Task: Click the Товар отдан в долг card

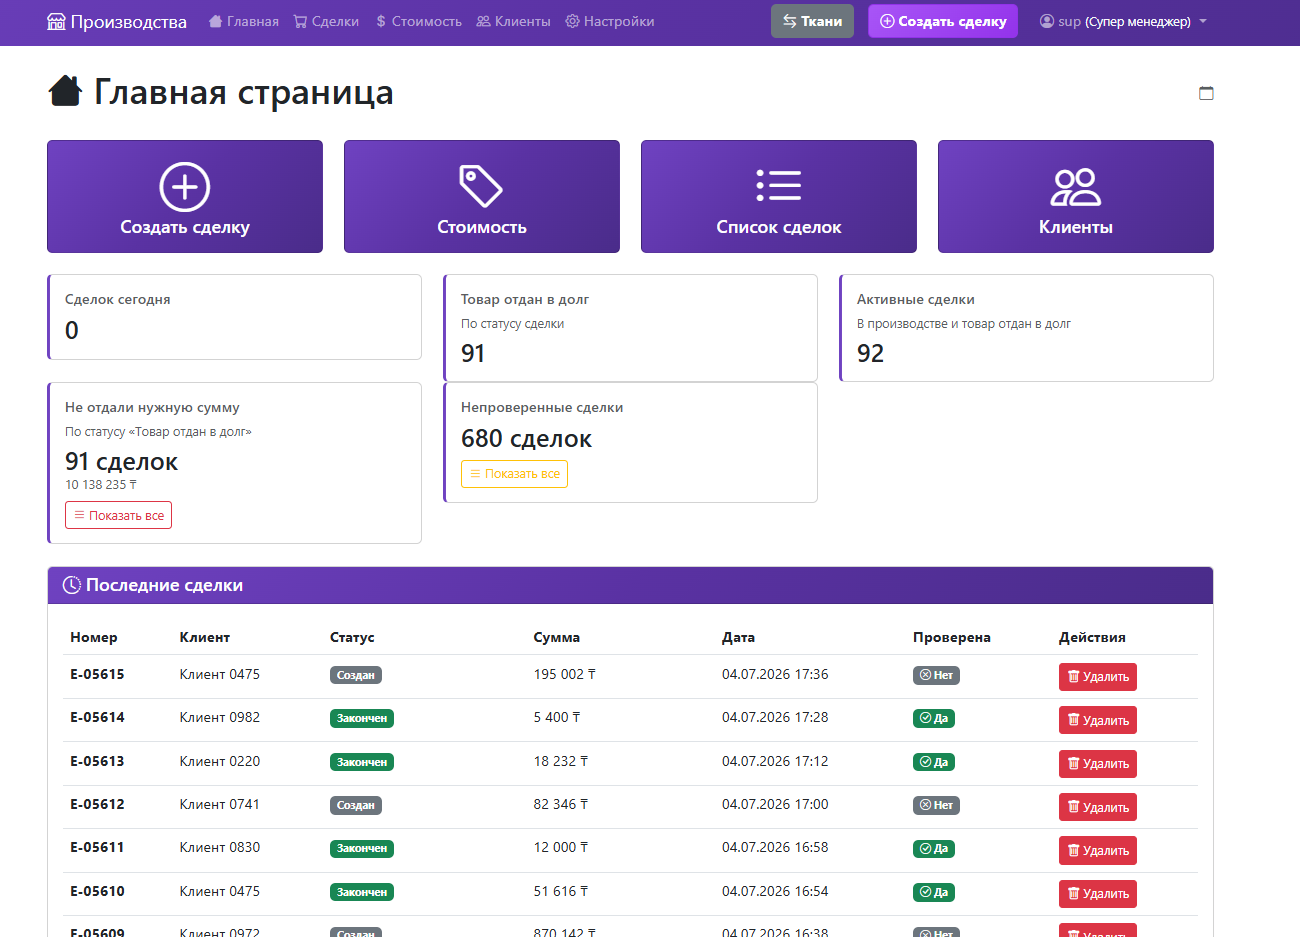Action: pos(631,328)
